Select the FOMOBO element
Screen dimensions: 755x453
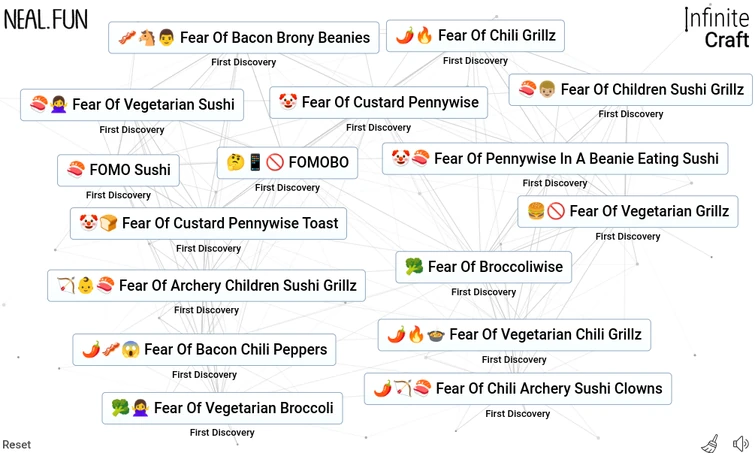[x=287, y=162]
